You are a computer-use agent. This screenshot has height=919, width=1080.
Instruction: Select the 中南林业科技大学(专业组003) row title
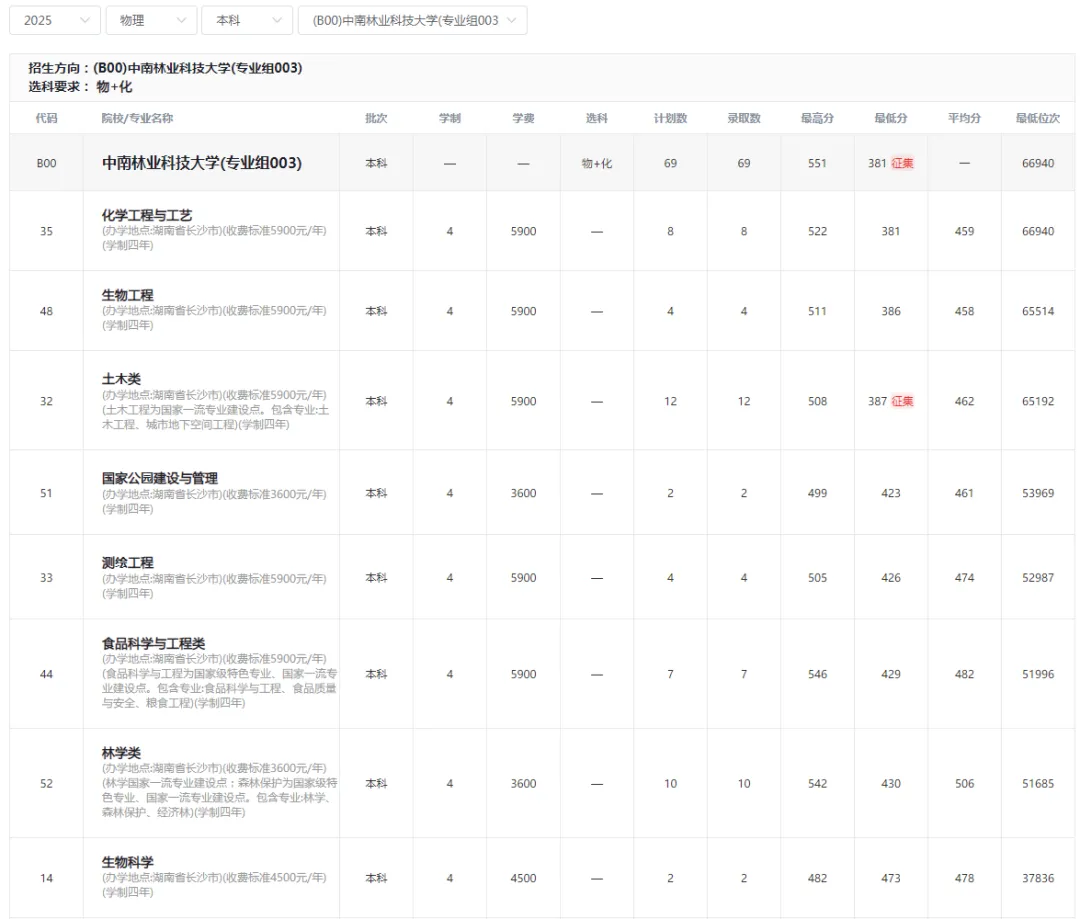pyautogui.click(x=202, y=163)
